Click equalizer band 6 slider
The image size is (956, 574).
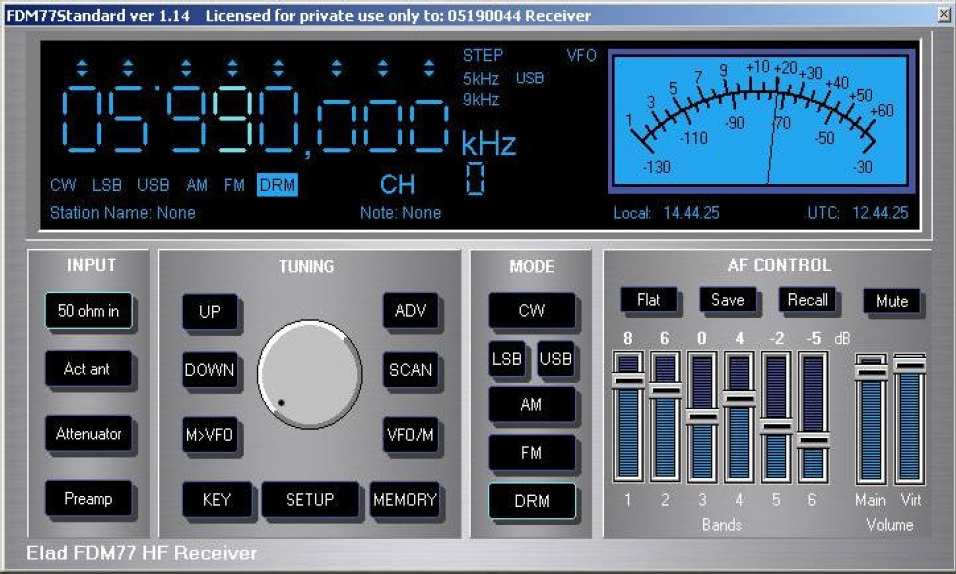tap(813, 417)
